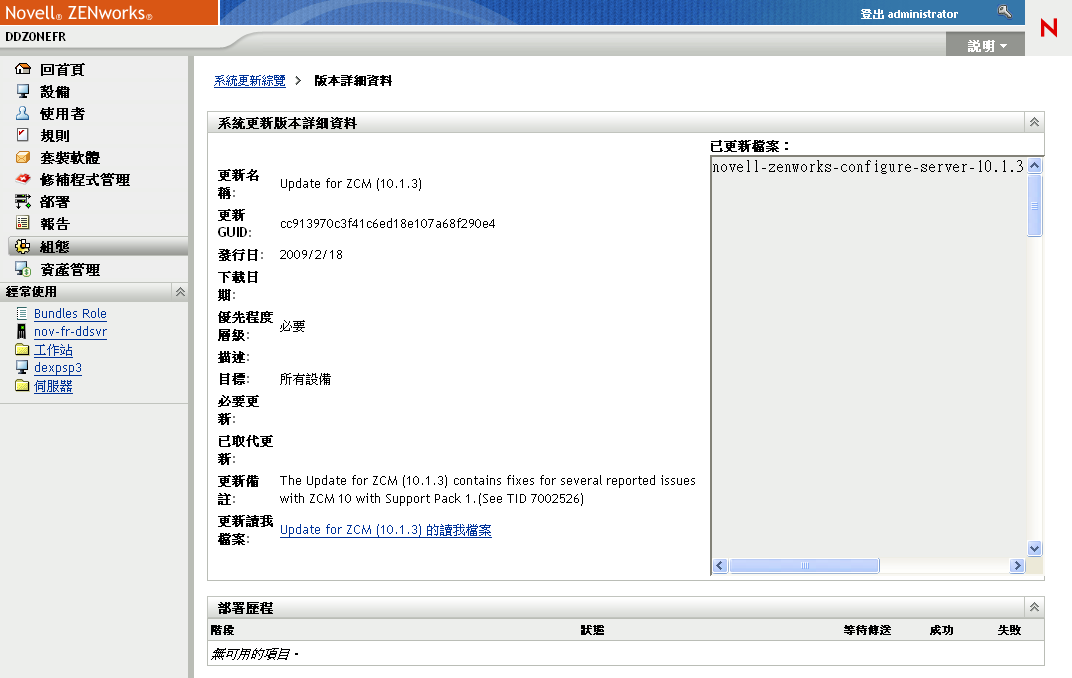Click file list scroll up arrow
Image resolution: width=1072 pixels, height=678 pixels.
pyautogui.click(x=1034, y=165)
